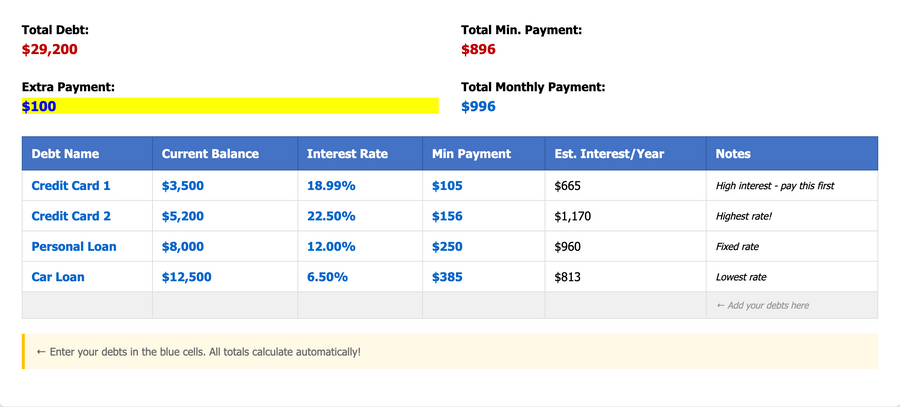This screenshot has height=407, width=900.
Task: Select the yellow Extra Payment $100 field
Action: pos(230,106)
